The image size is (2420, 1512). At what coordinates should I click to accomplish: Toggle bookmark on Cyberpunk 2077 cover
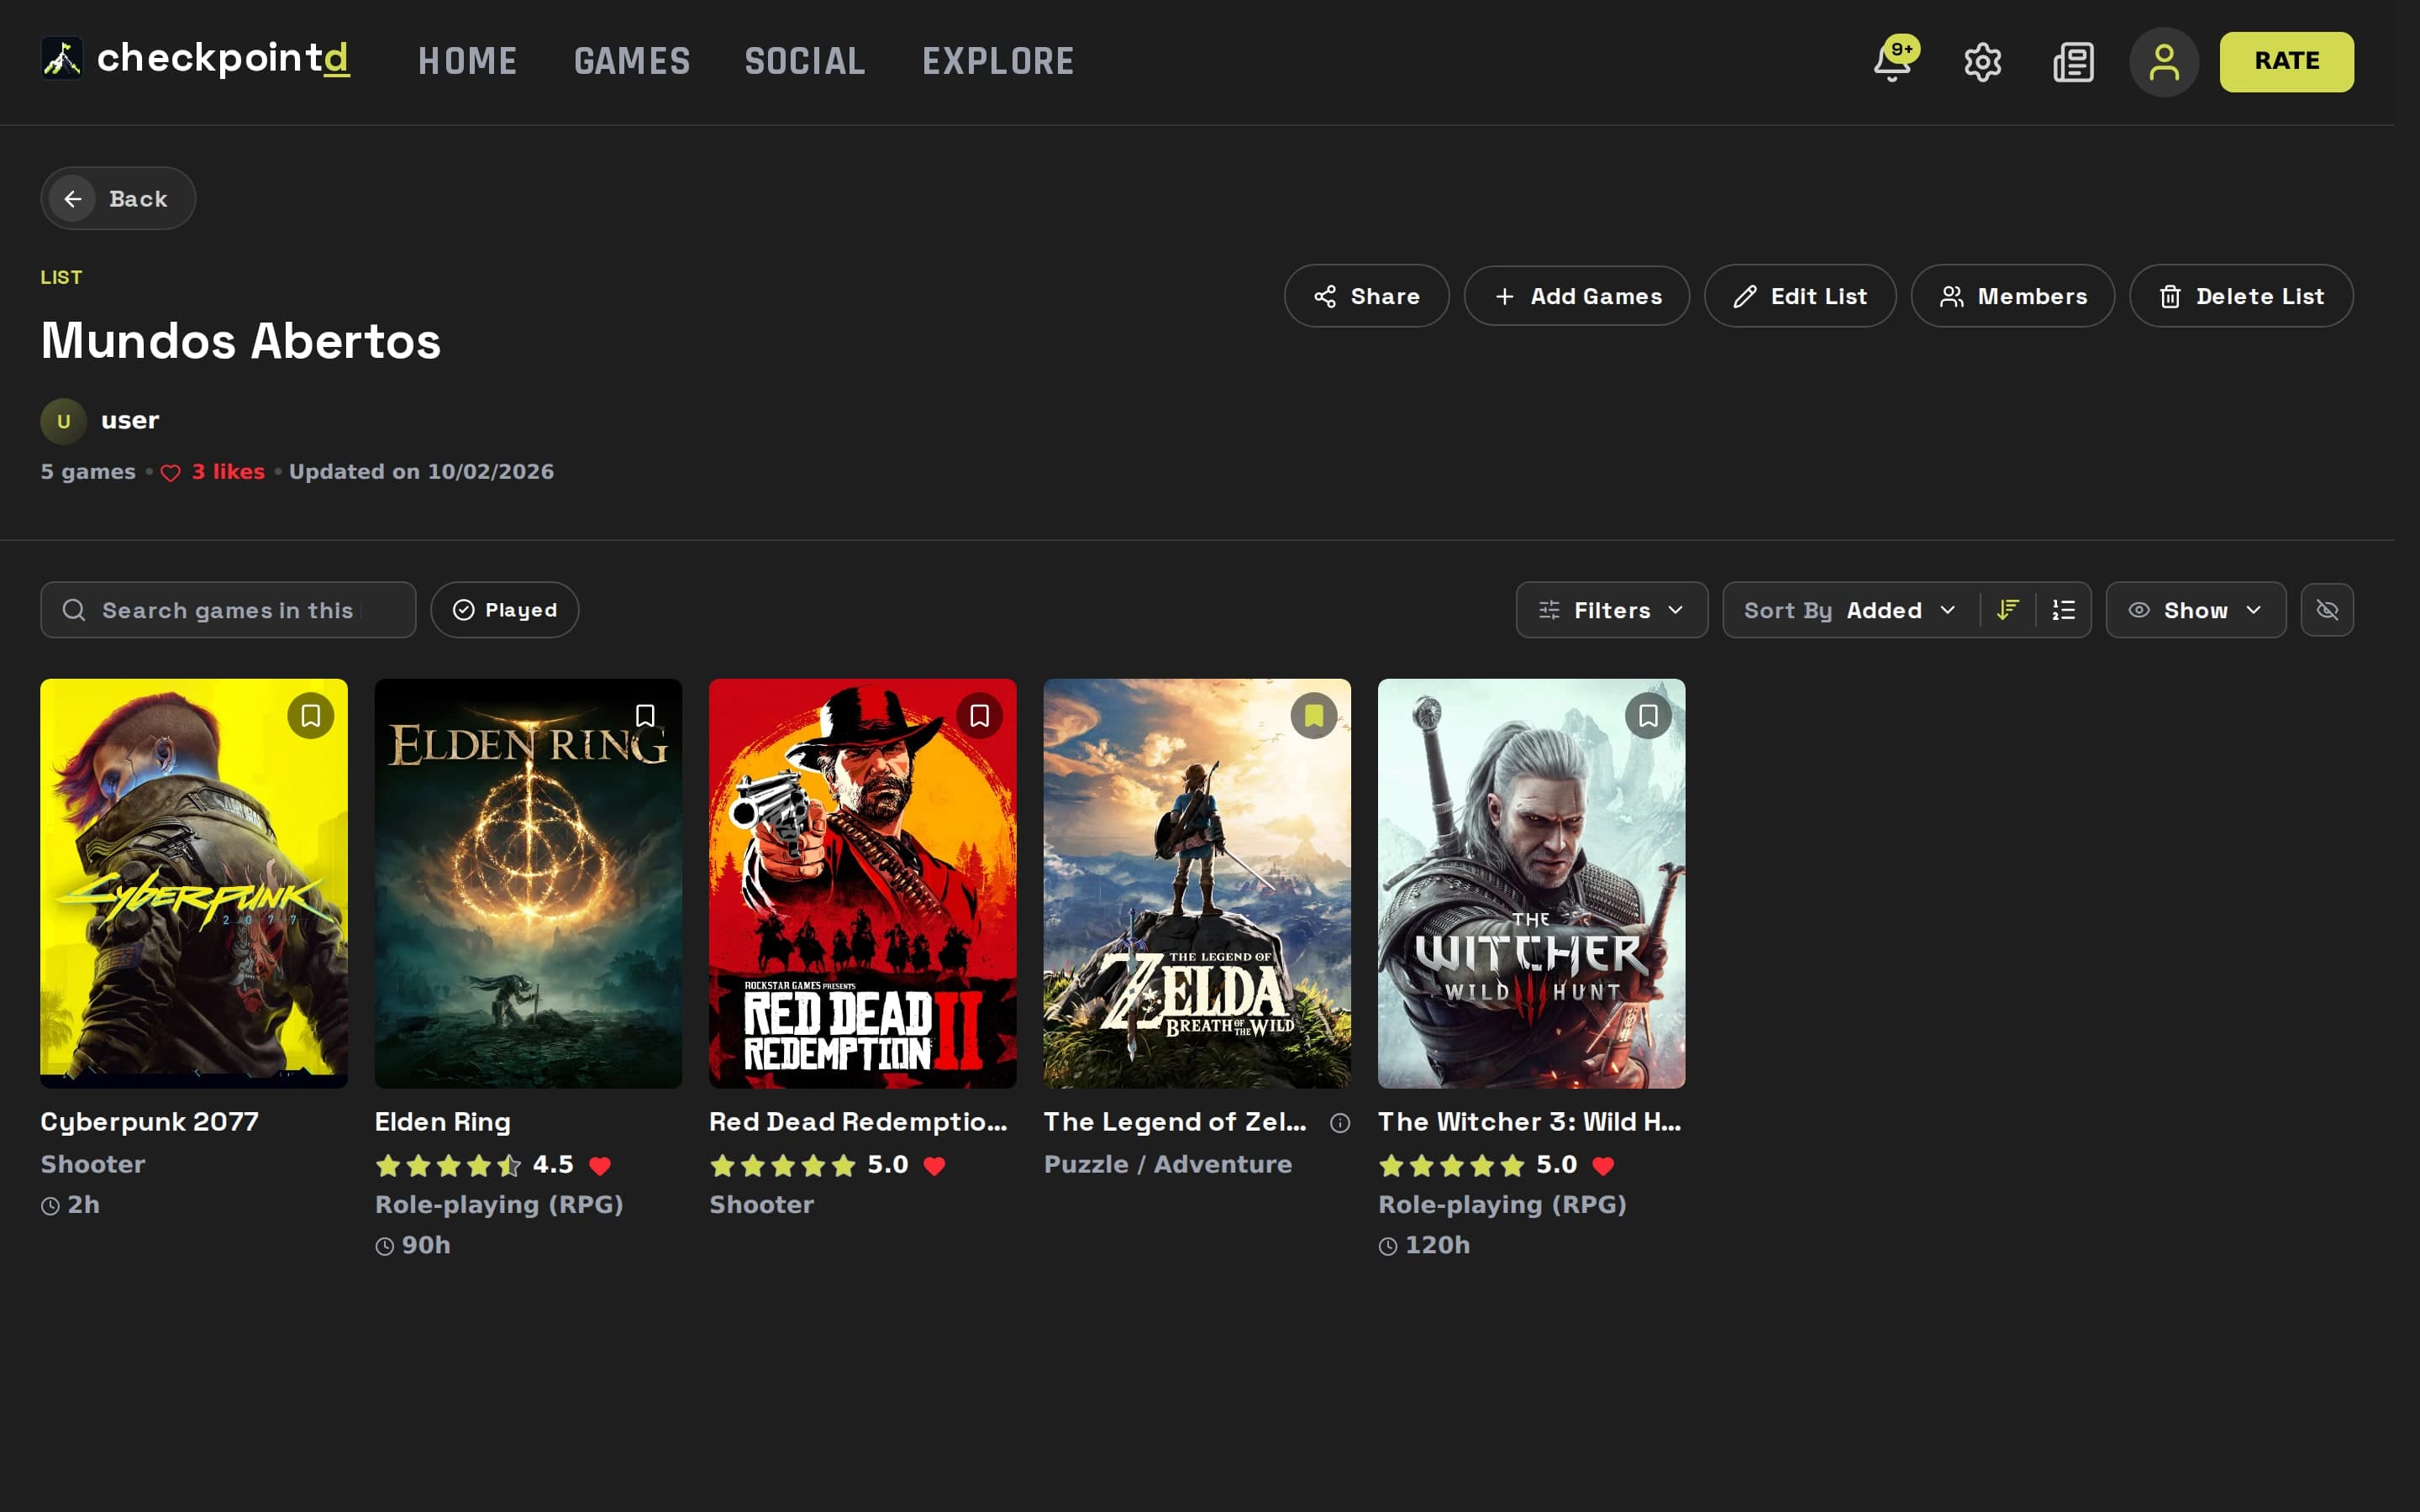pyautogui.click(x=311, y=716)
